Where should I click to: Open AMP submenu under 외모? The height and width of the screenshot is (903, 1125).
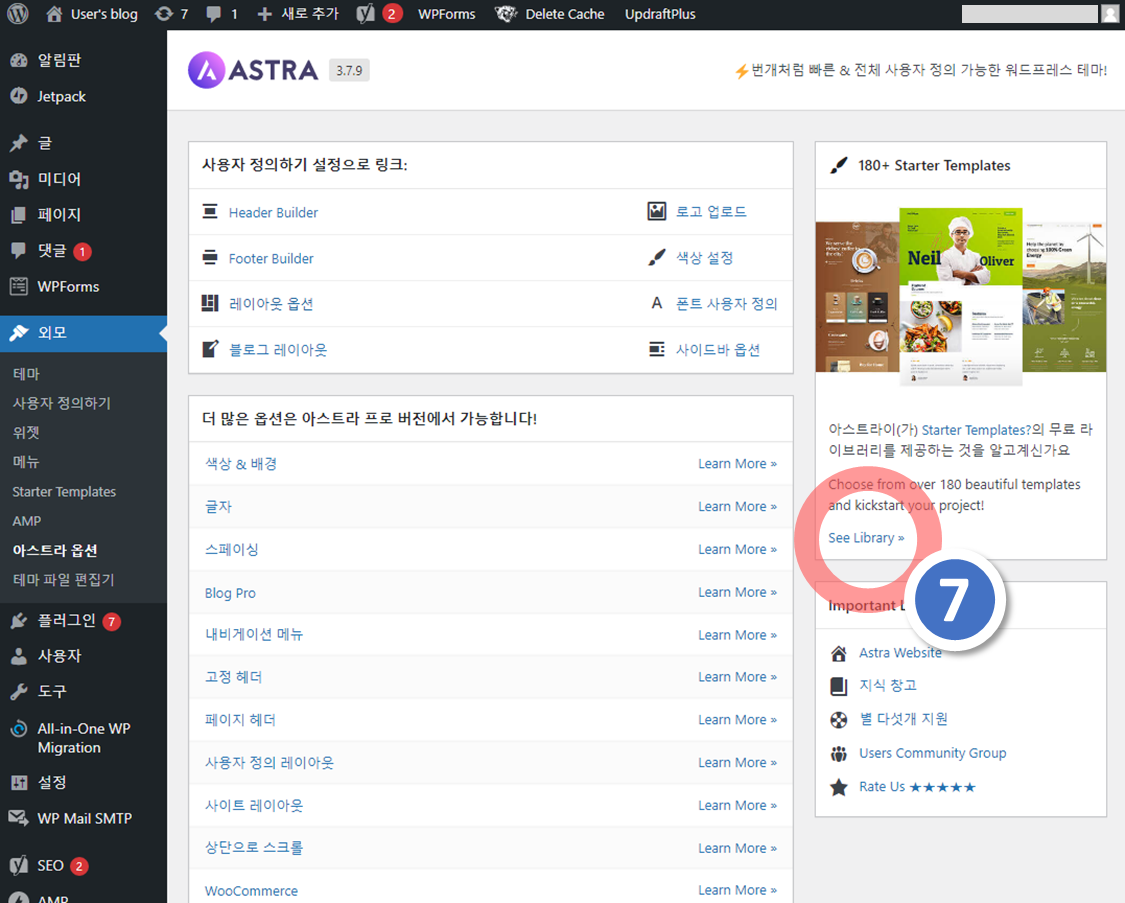click(x=27, y=521)
